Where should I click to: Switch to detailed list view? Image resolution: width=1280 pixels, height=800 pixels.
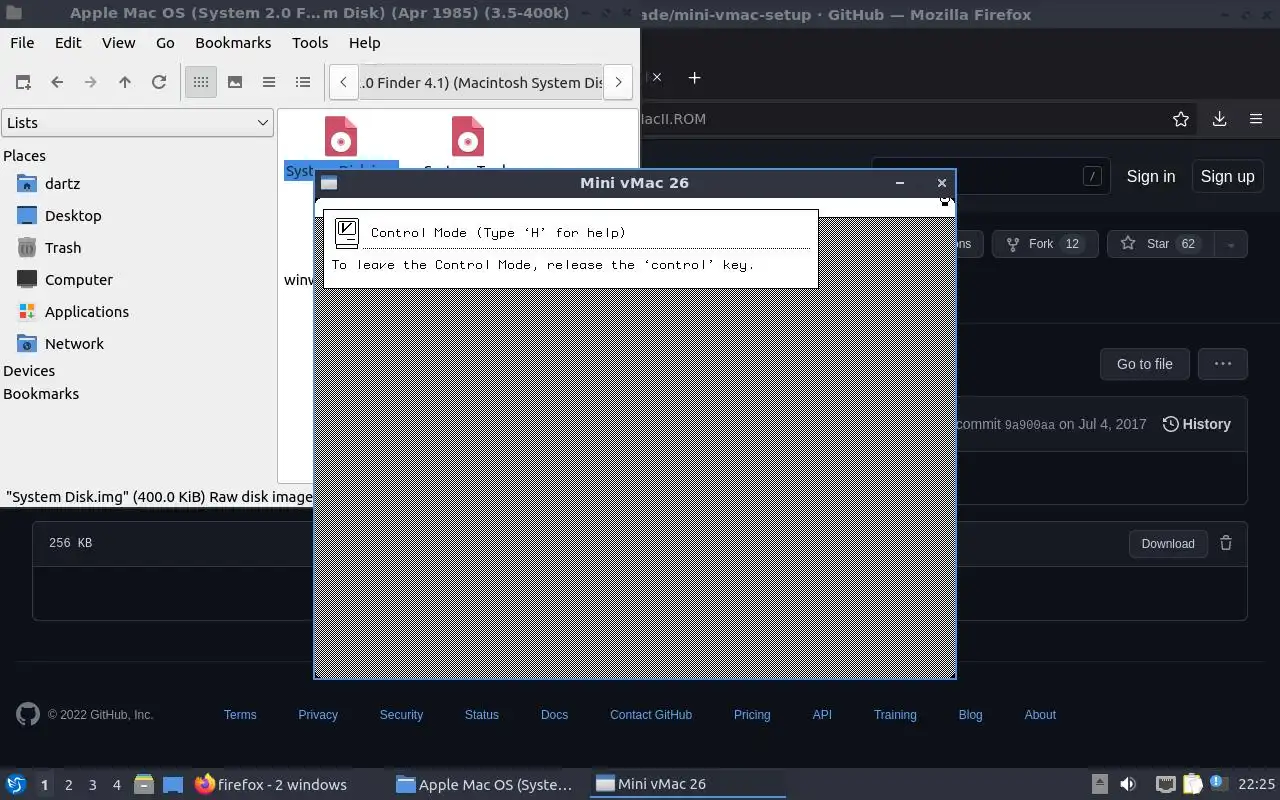(x=303, y=82)
